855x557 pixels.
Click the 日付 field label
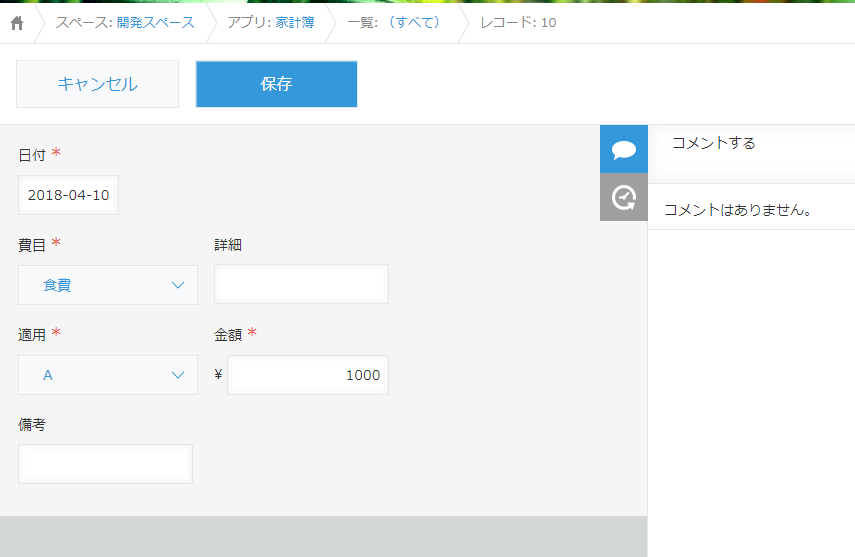[32, 155]
